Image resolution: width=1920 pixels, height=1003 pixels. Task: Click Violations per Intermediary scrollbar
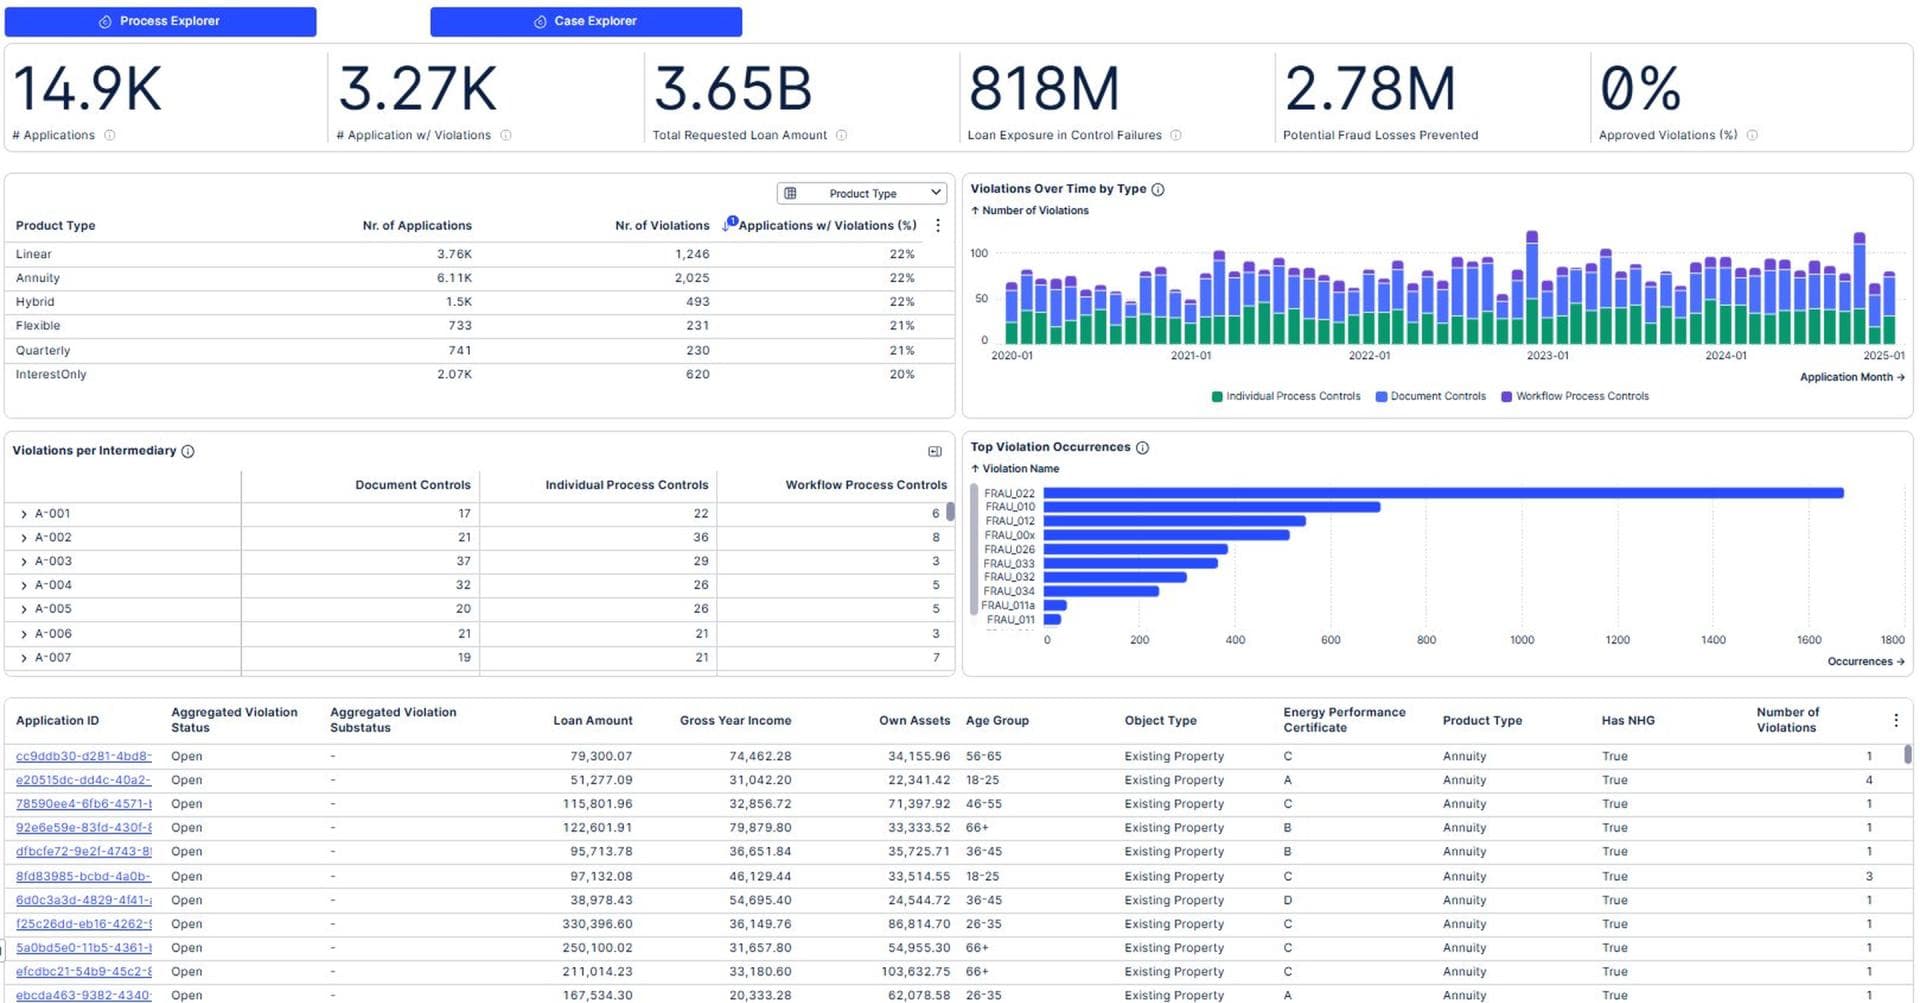click(x=950, y=511)
